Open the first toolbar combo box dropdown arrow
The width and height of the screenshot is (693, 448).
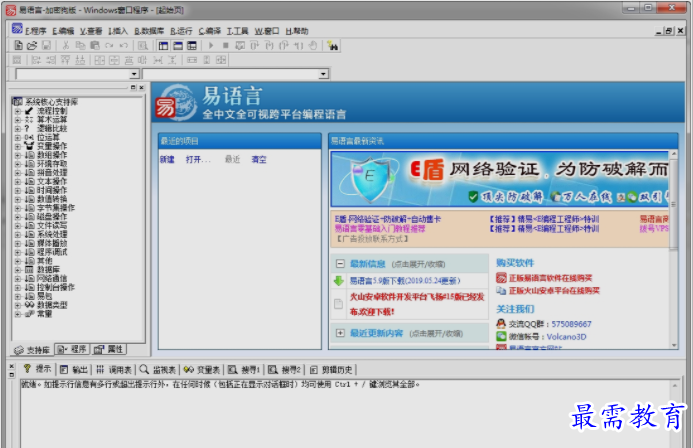(x=134, y=74)
